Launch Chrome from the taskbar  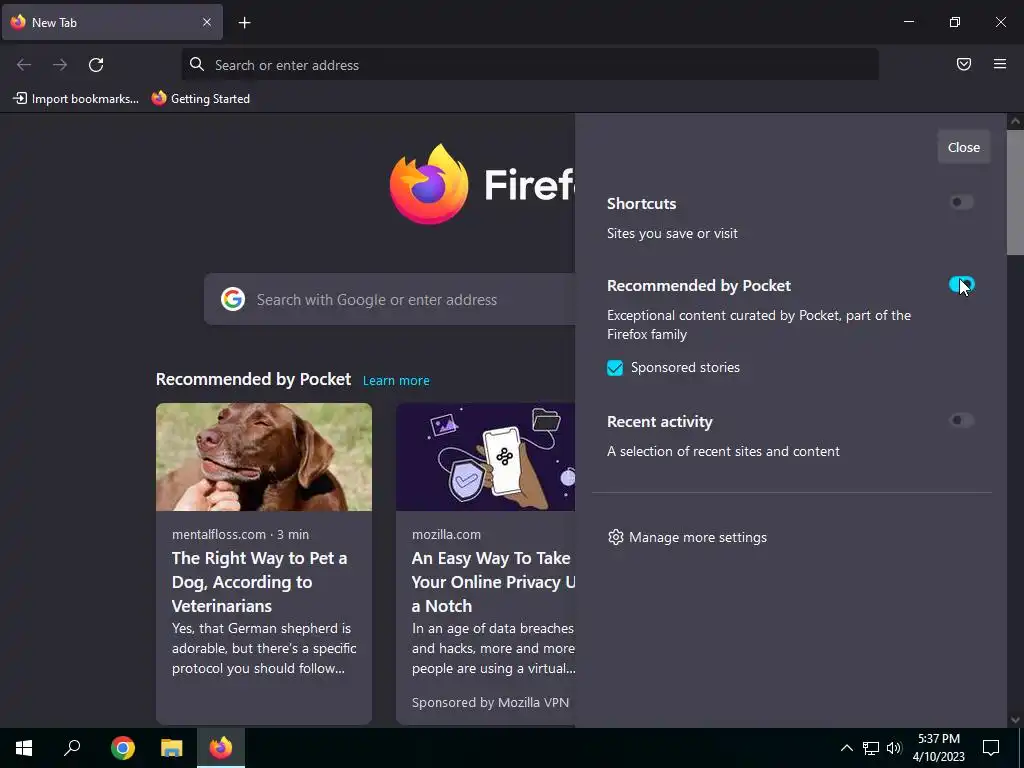[123, 748]
